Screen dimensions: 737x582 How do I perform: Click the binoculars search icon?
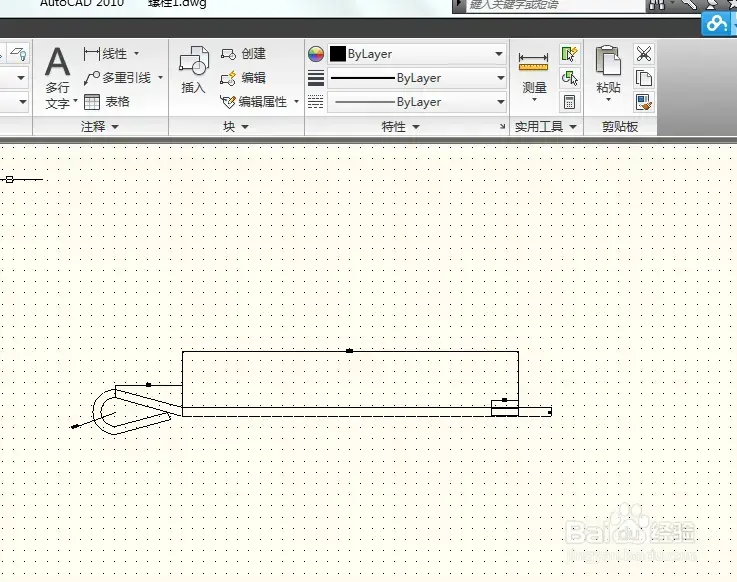657,4
